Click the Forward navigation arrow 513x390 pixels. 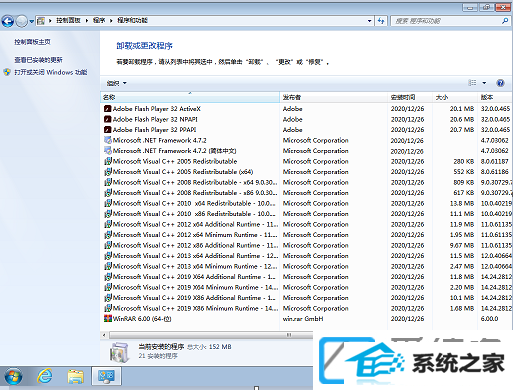(x=21, y=21)
